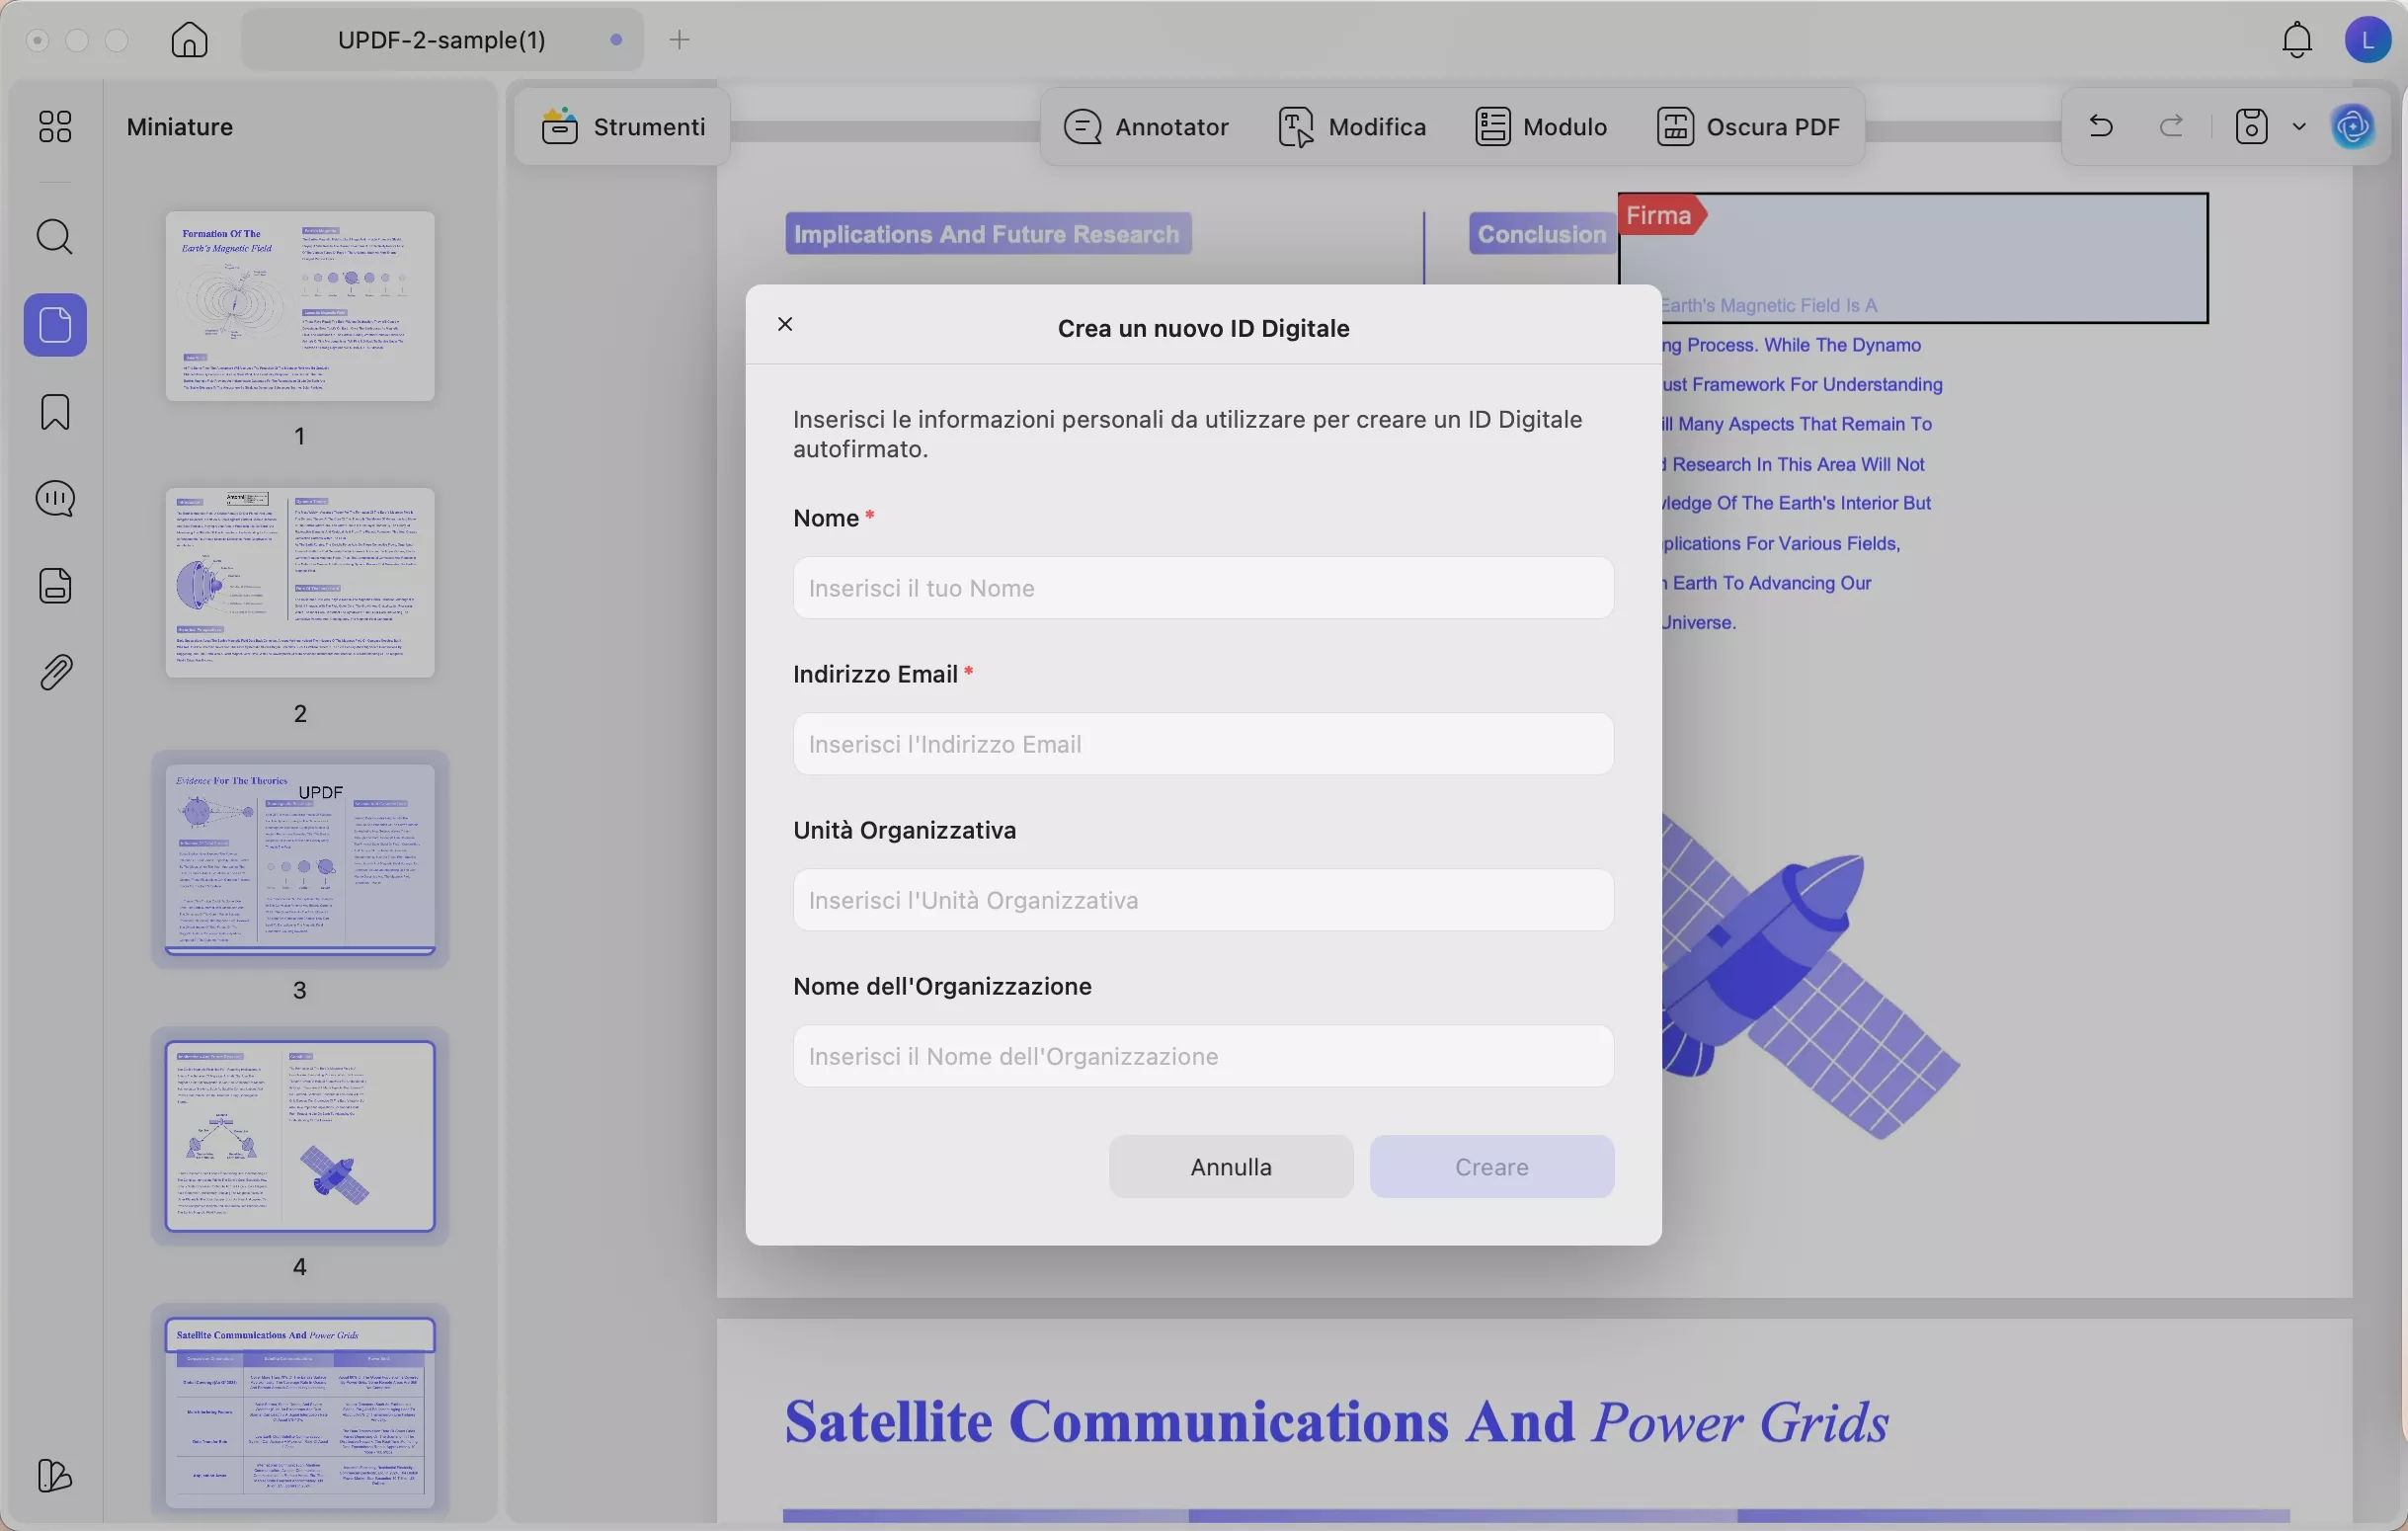Open a new tab with the plus button
Screen dimensions: 2408x1531
680,39
